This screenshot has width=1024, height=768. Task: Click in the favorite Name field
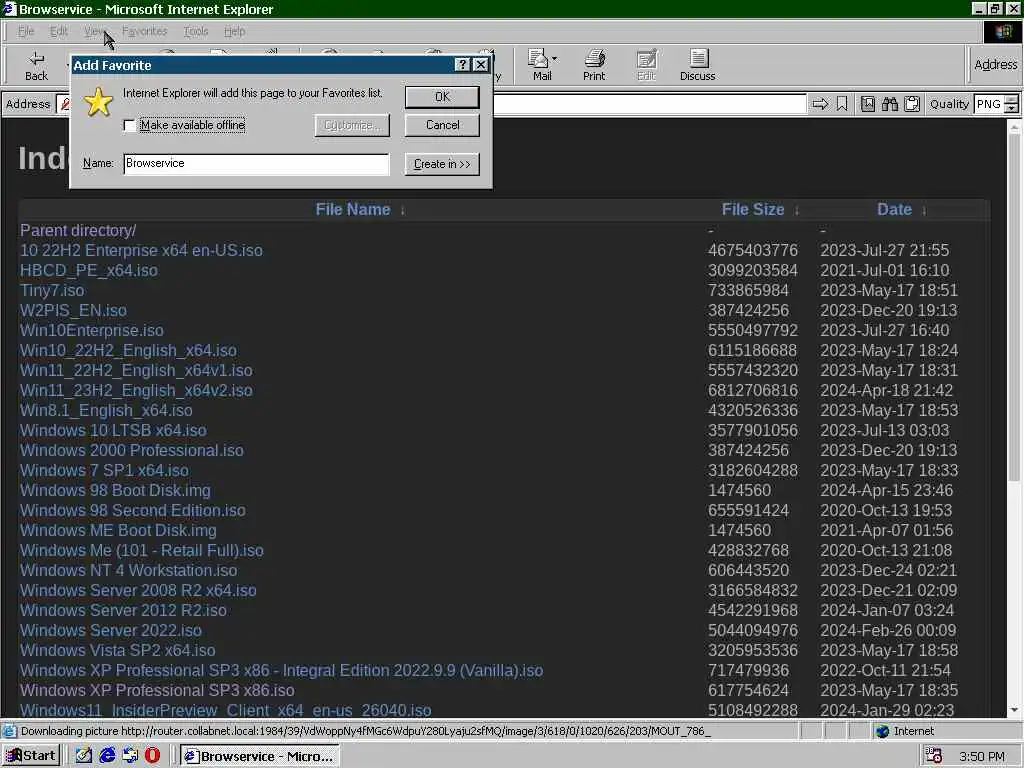coord(256,164)
